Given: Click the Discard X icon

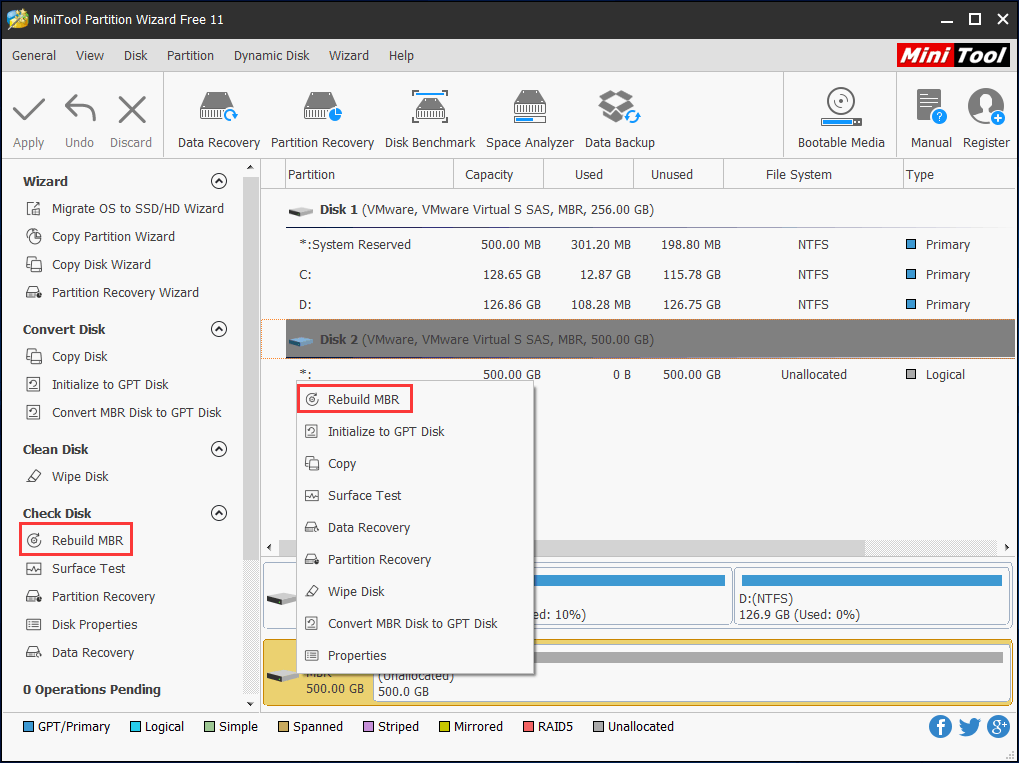Looking at the screenshot, I should 132,110.
